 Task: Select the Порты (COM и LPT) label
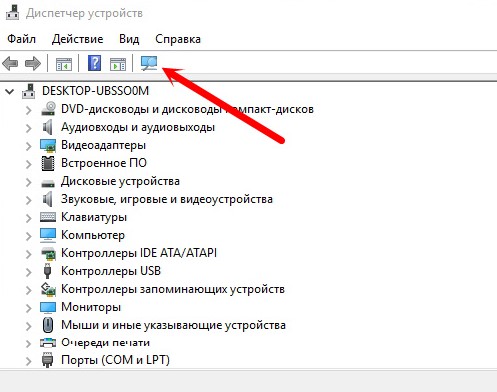pyautogui.click(x=115, y=360)
